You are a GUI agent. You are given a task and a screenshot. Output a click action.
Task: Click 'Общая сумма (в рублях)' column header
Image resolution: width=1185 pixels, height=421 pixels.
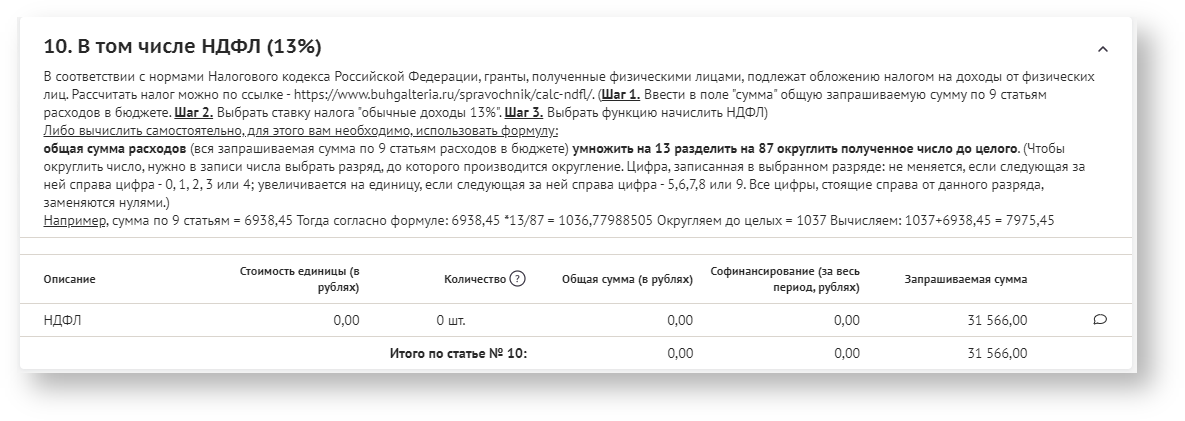click(x=627, y=279)
